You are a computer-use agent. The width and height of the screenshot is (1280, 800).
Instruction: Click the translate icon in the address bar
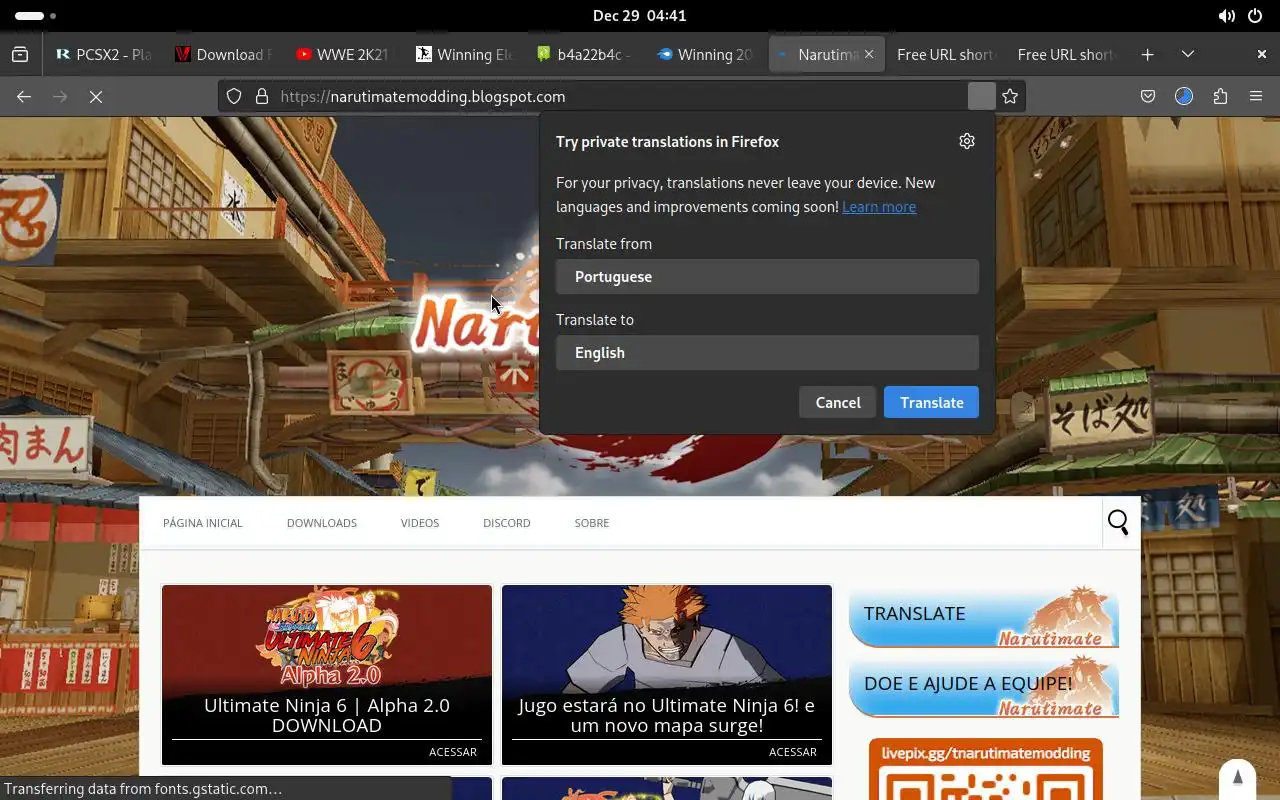pyautogui.click(x=982, y=97)
